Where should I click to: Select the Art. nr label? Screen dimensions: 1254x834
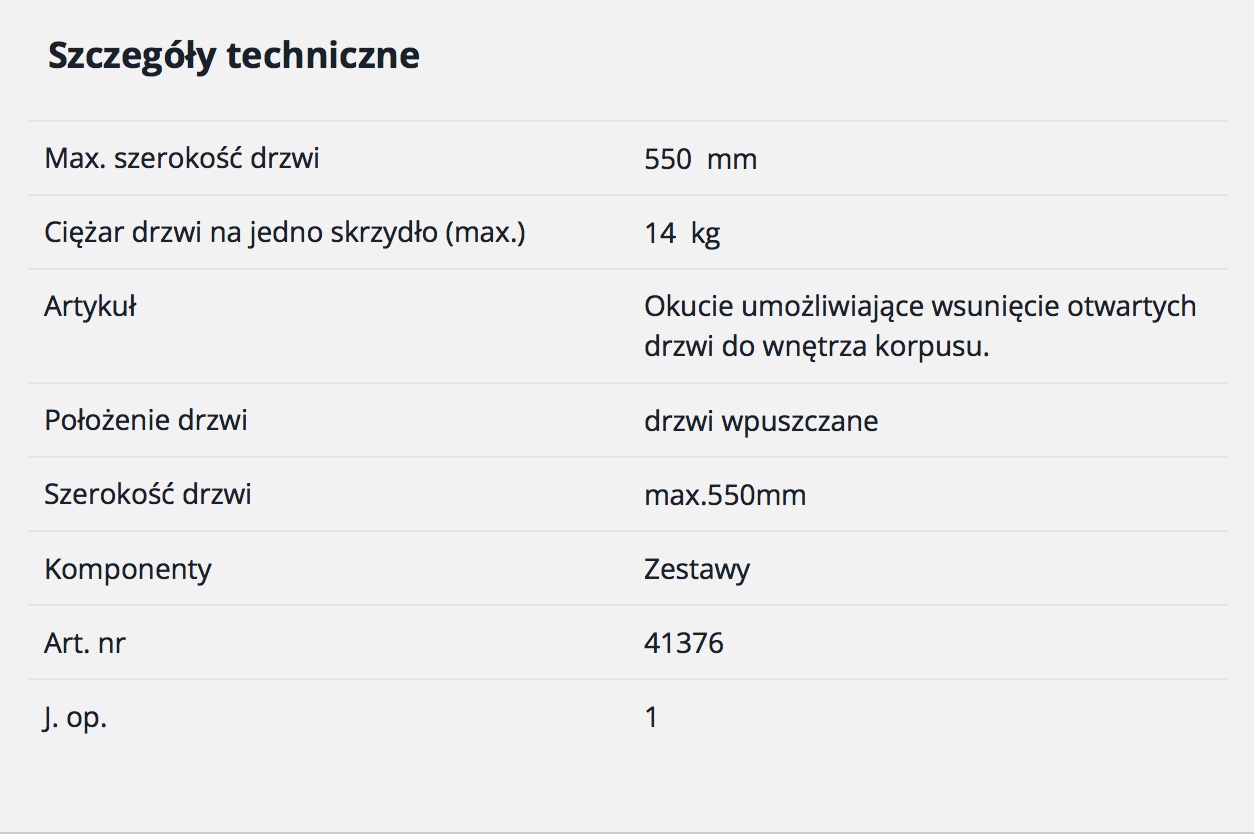coord(85,643)
